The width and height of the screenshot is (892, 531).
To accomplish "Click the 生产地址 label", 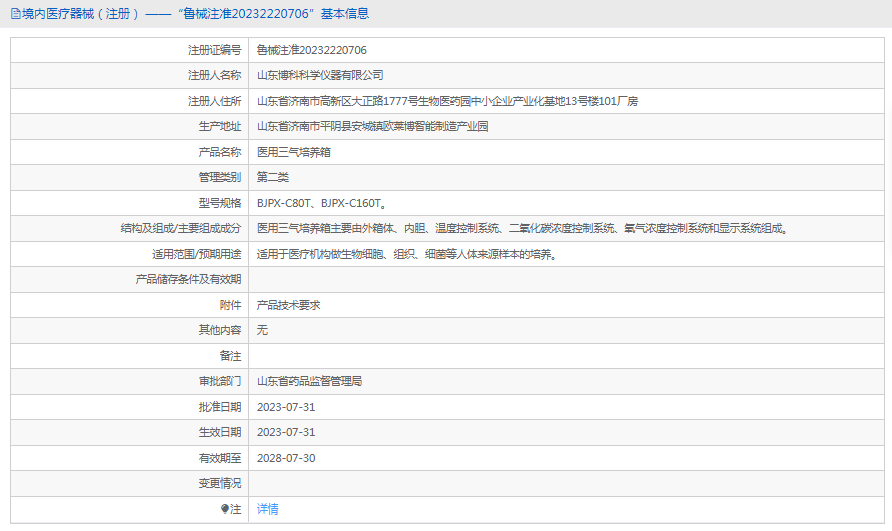I will pyautogui.click(x=220, y=126).
